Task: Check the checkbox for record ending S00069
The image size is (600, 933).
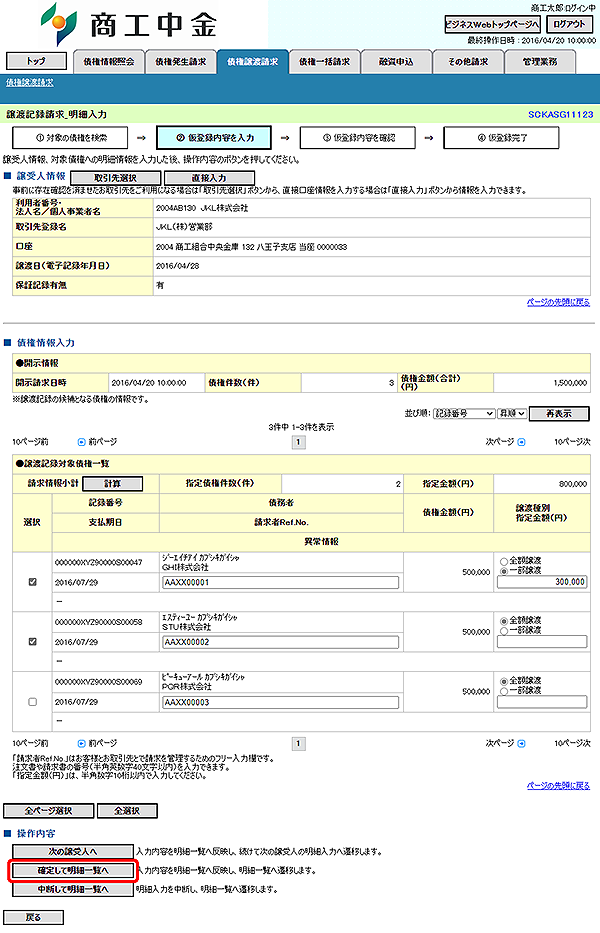Action: coord(33,702)
